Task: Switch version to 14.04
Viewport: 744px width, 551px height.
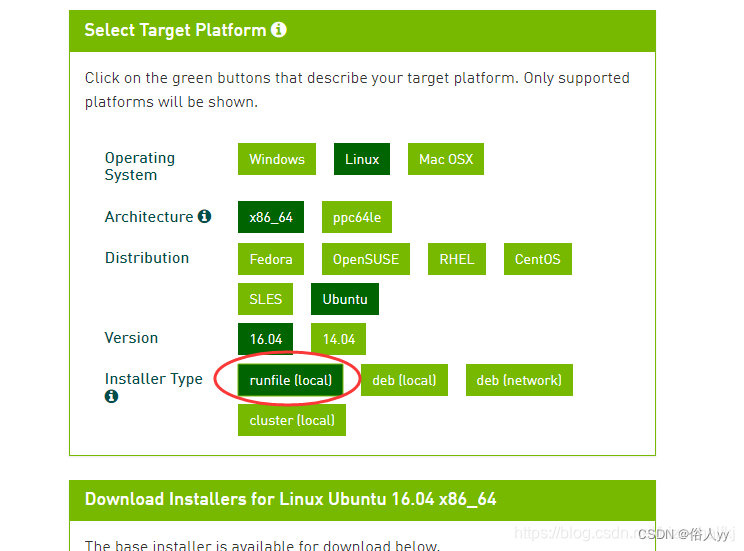Action: [339, 339]
